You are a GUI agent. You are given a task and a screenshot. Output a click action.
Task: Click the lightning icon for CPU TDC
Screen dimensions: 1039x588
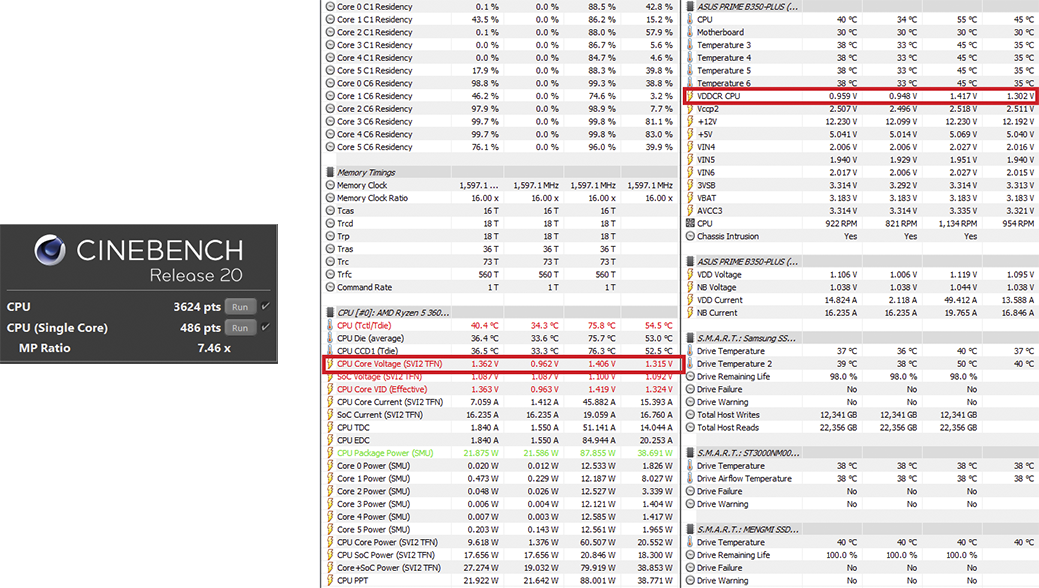[330, 428]
